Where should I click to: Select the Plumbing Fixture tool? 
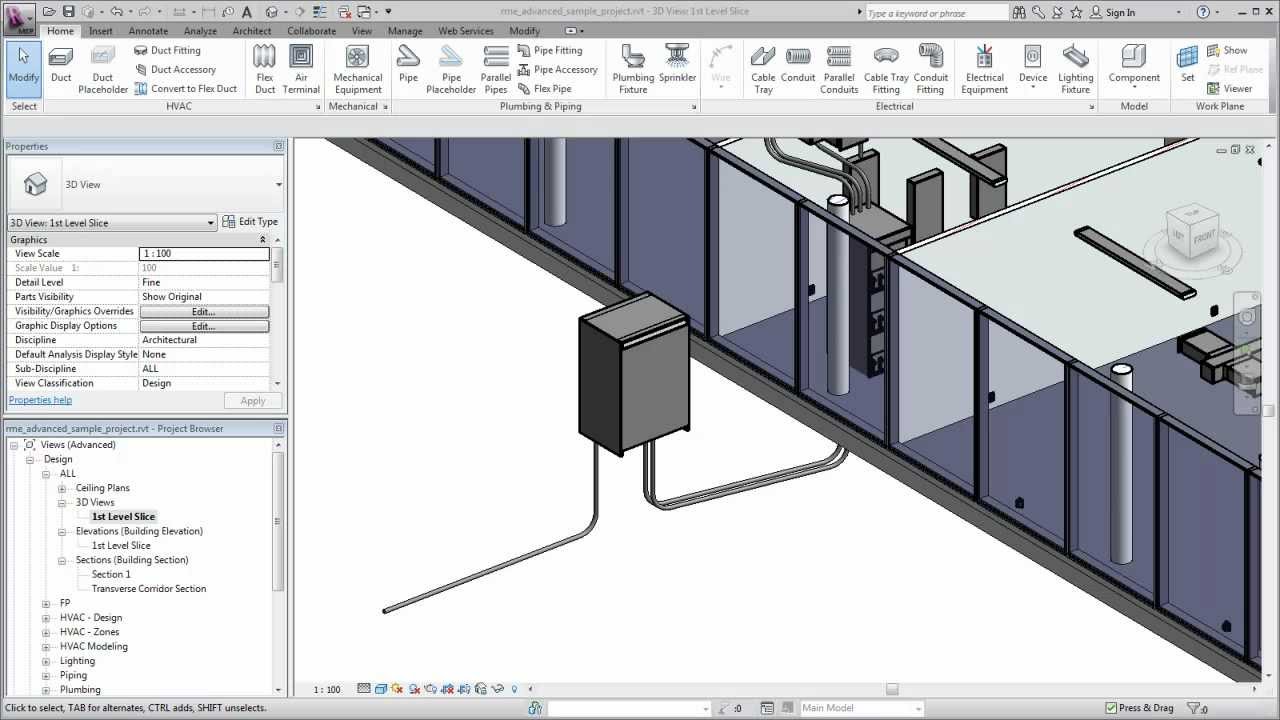tap(632, 67)
